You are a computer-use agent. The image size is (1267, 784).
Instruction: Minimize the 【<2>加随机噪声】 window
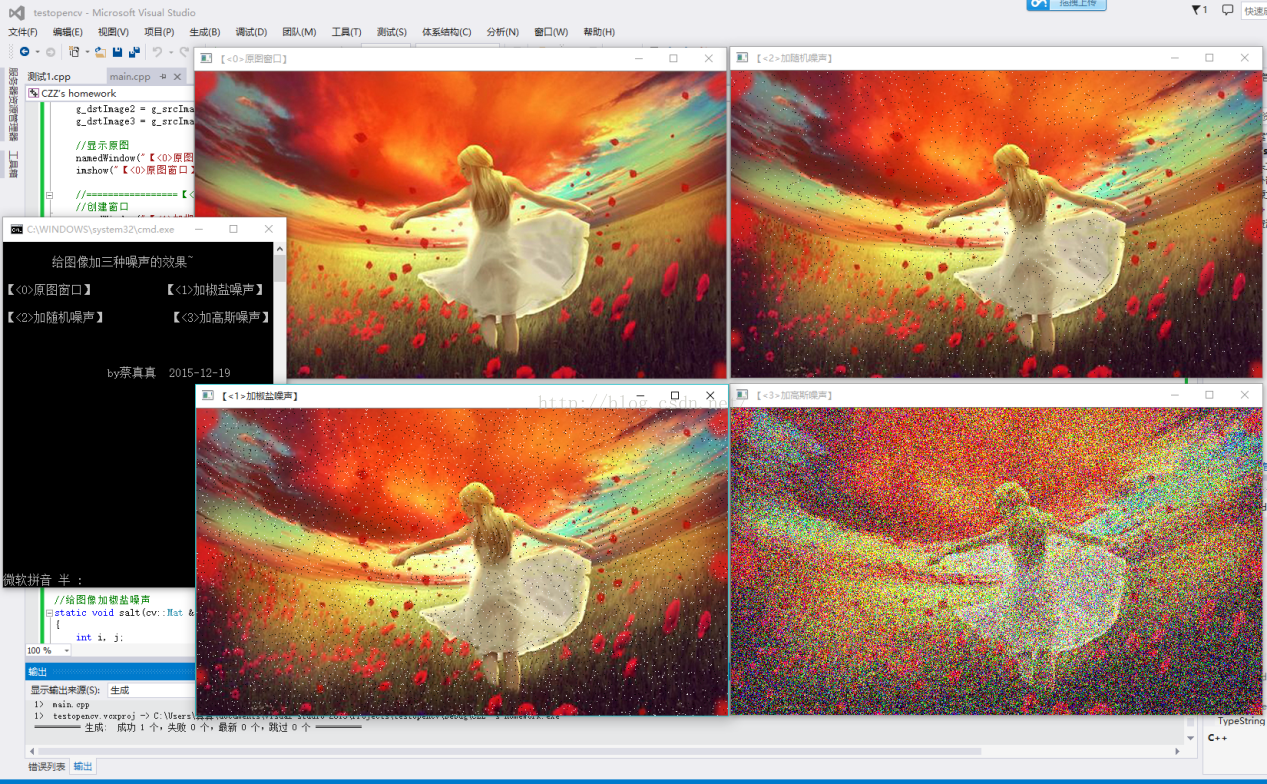[1173, 58]
